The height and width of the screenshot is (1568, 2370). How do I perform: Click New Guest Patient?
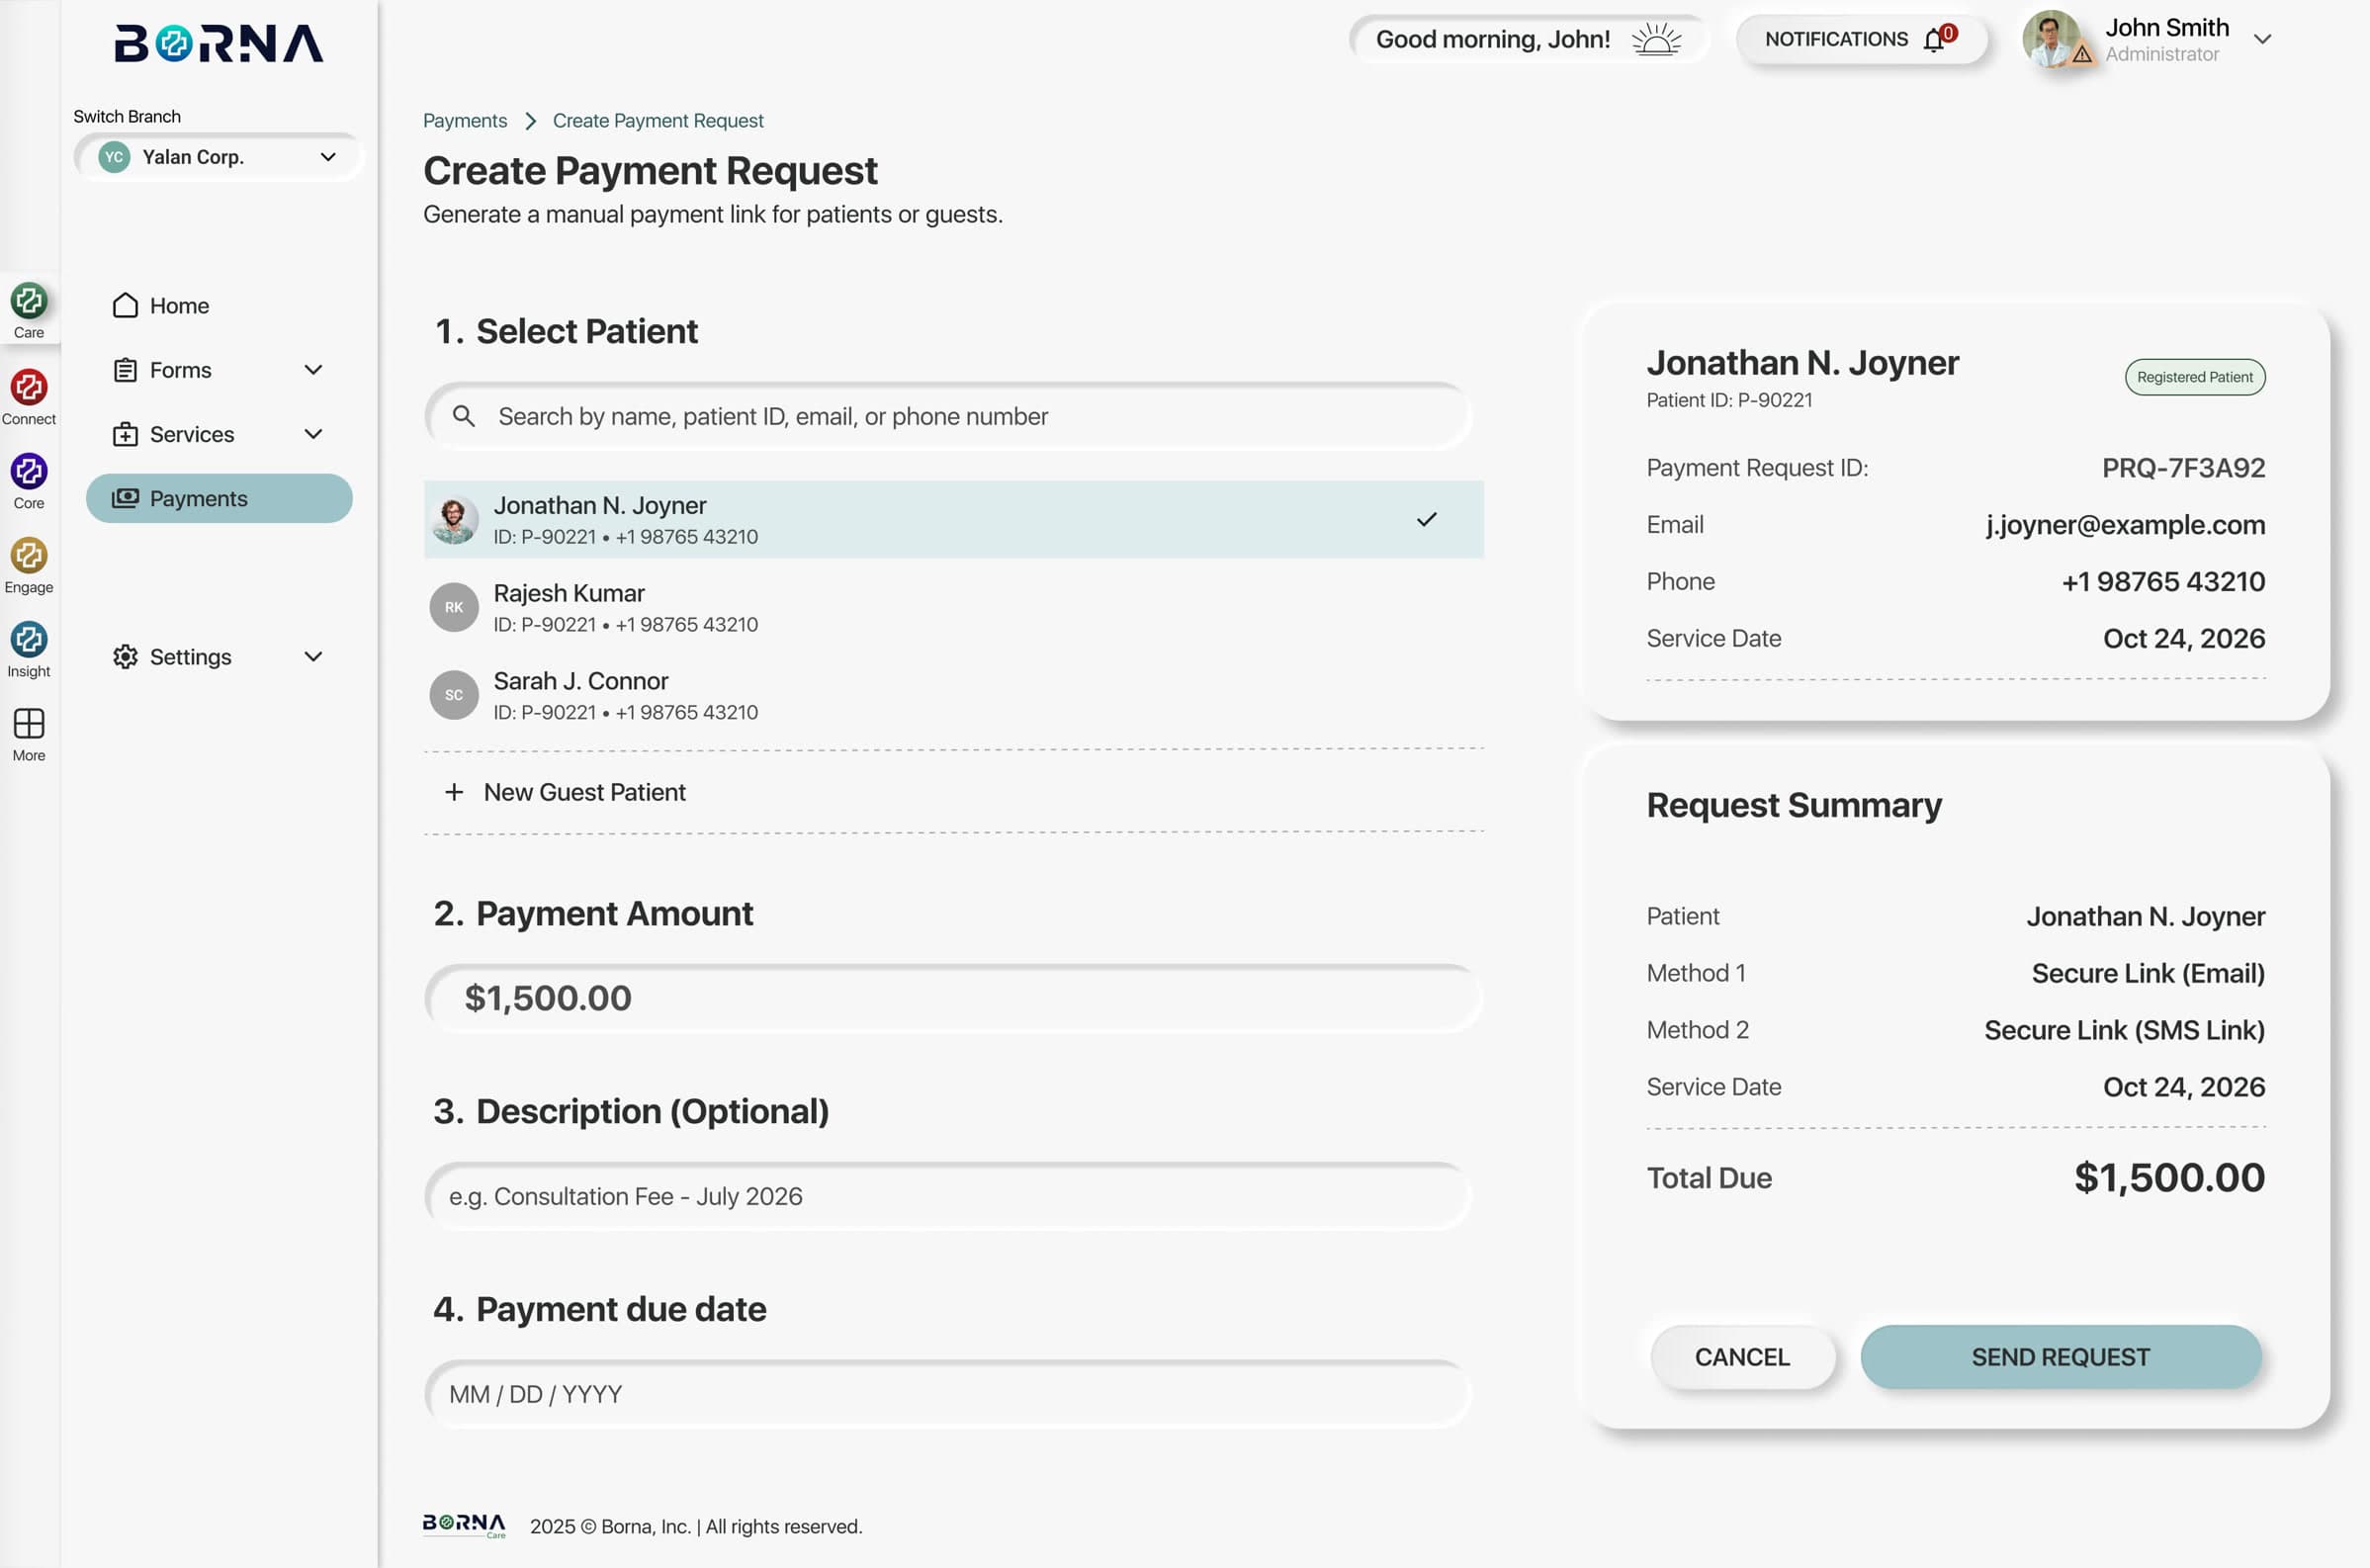tap(954, 792)
